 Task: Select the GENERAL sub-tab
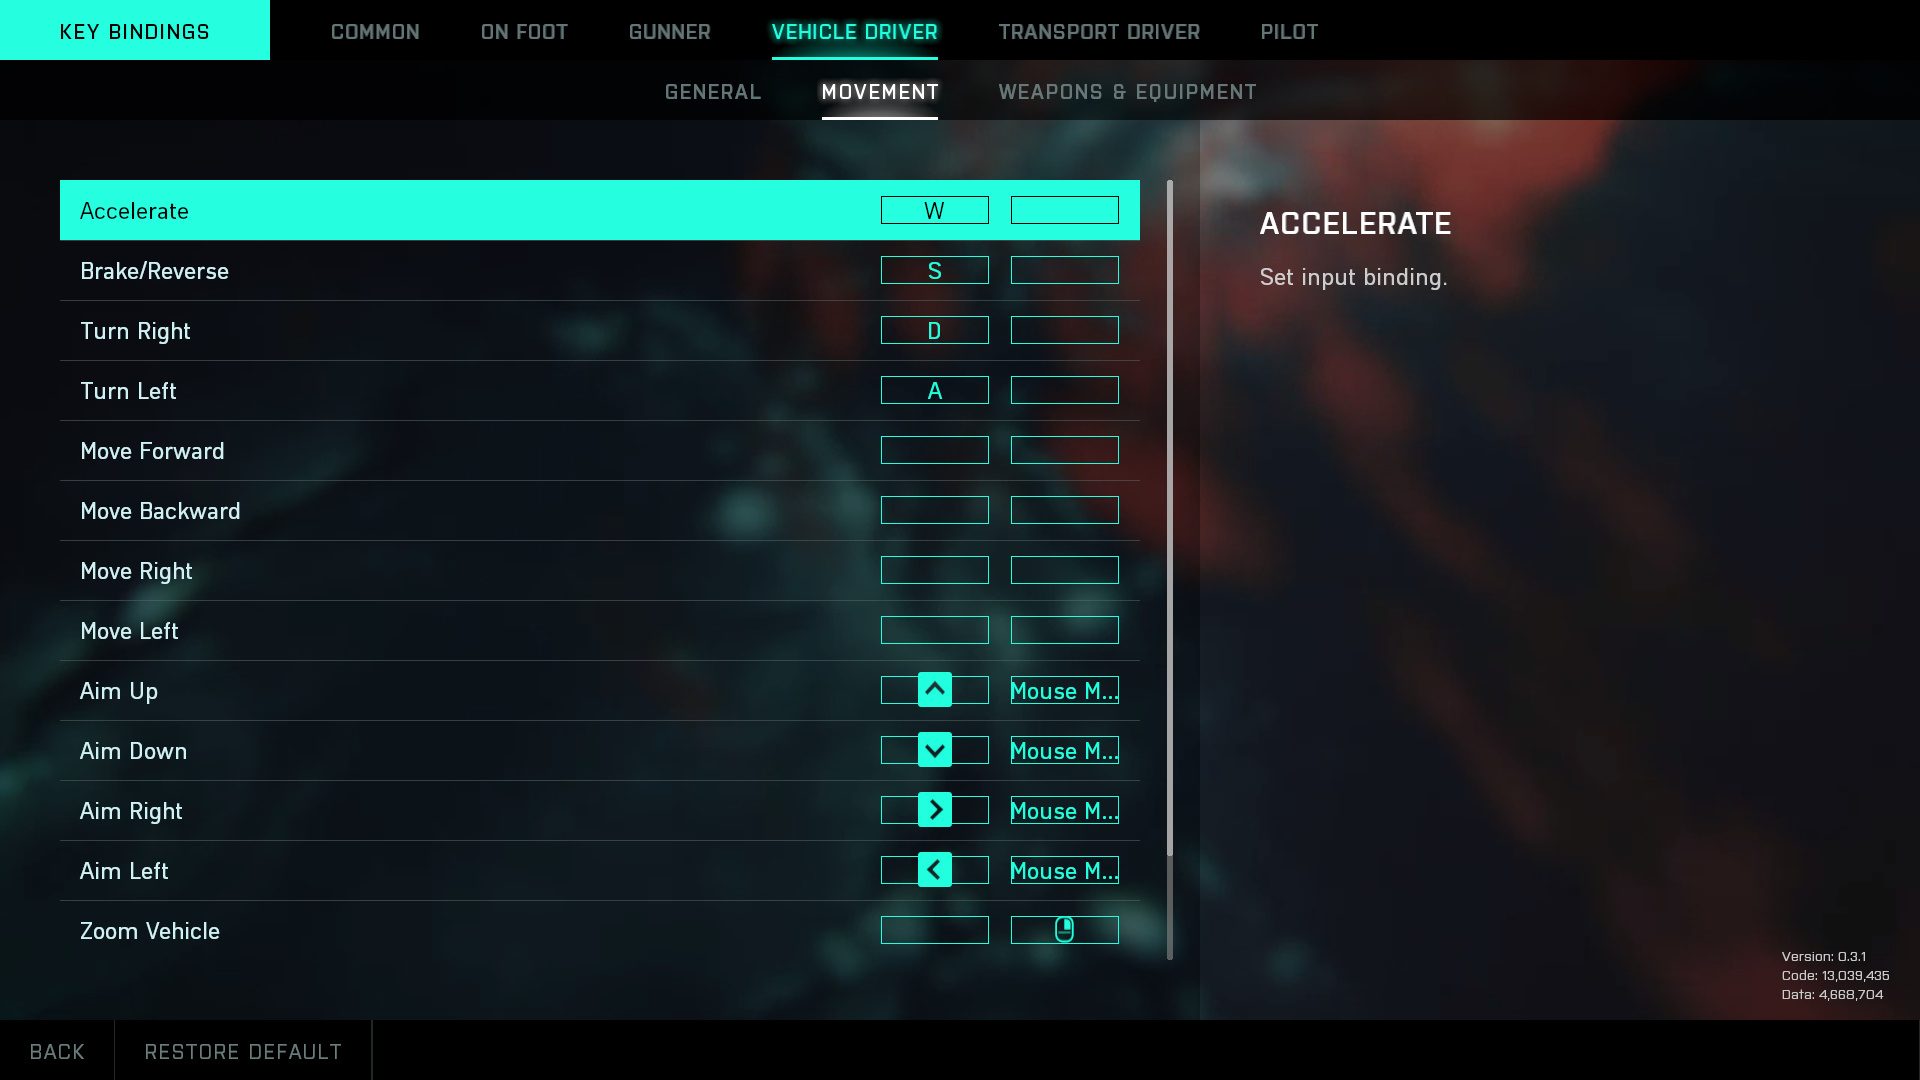(x=712, y=91)
